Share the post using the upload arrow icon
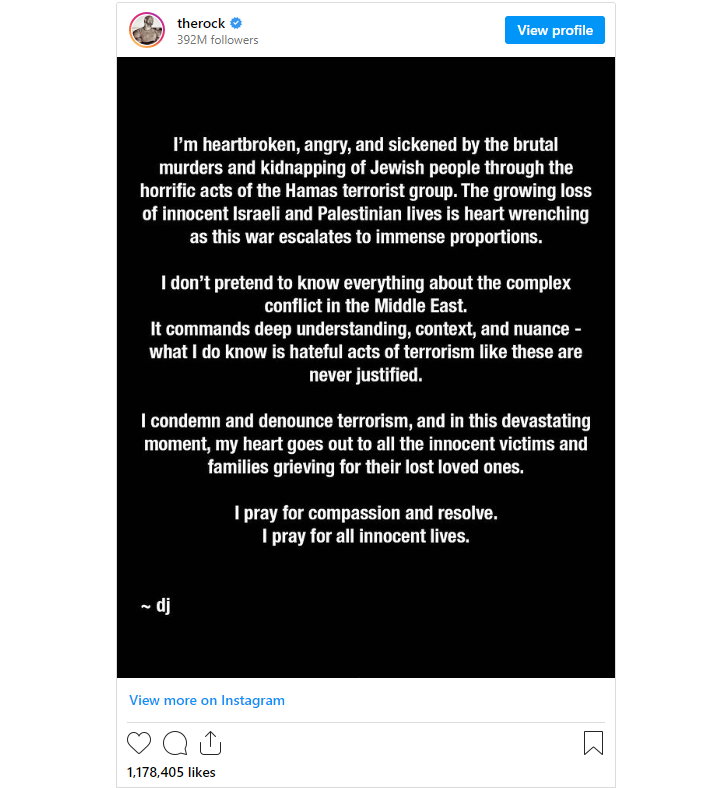Viewport: 713px width, 788px height. point(210,743)
